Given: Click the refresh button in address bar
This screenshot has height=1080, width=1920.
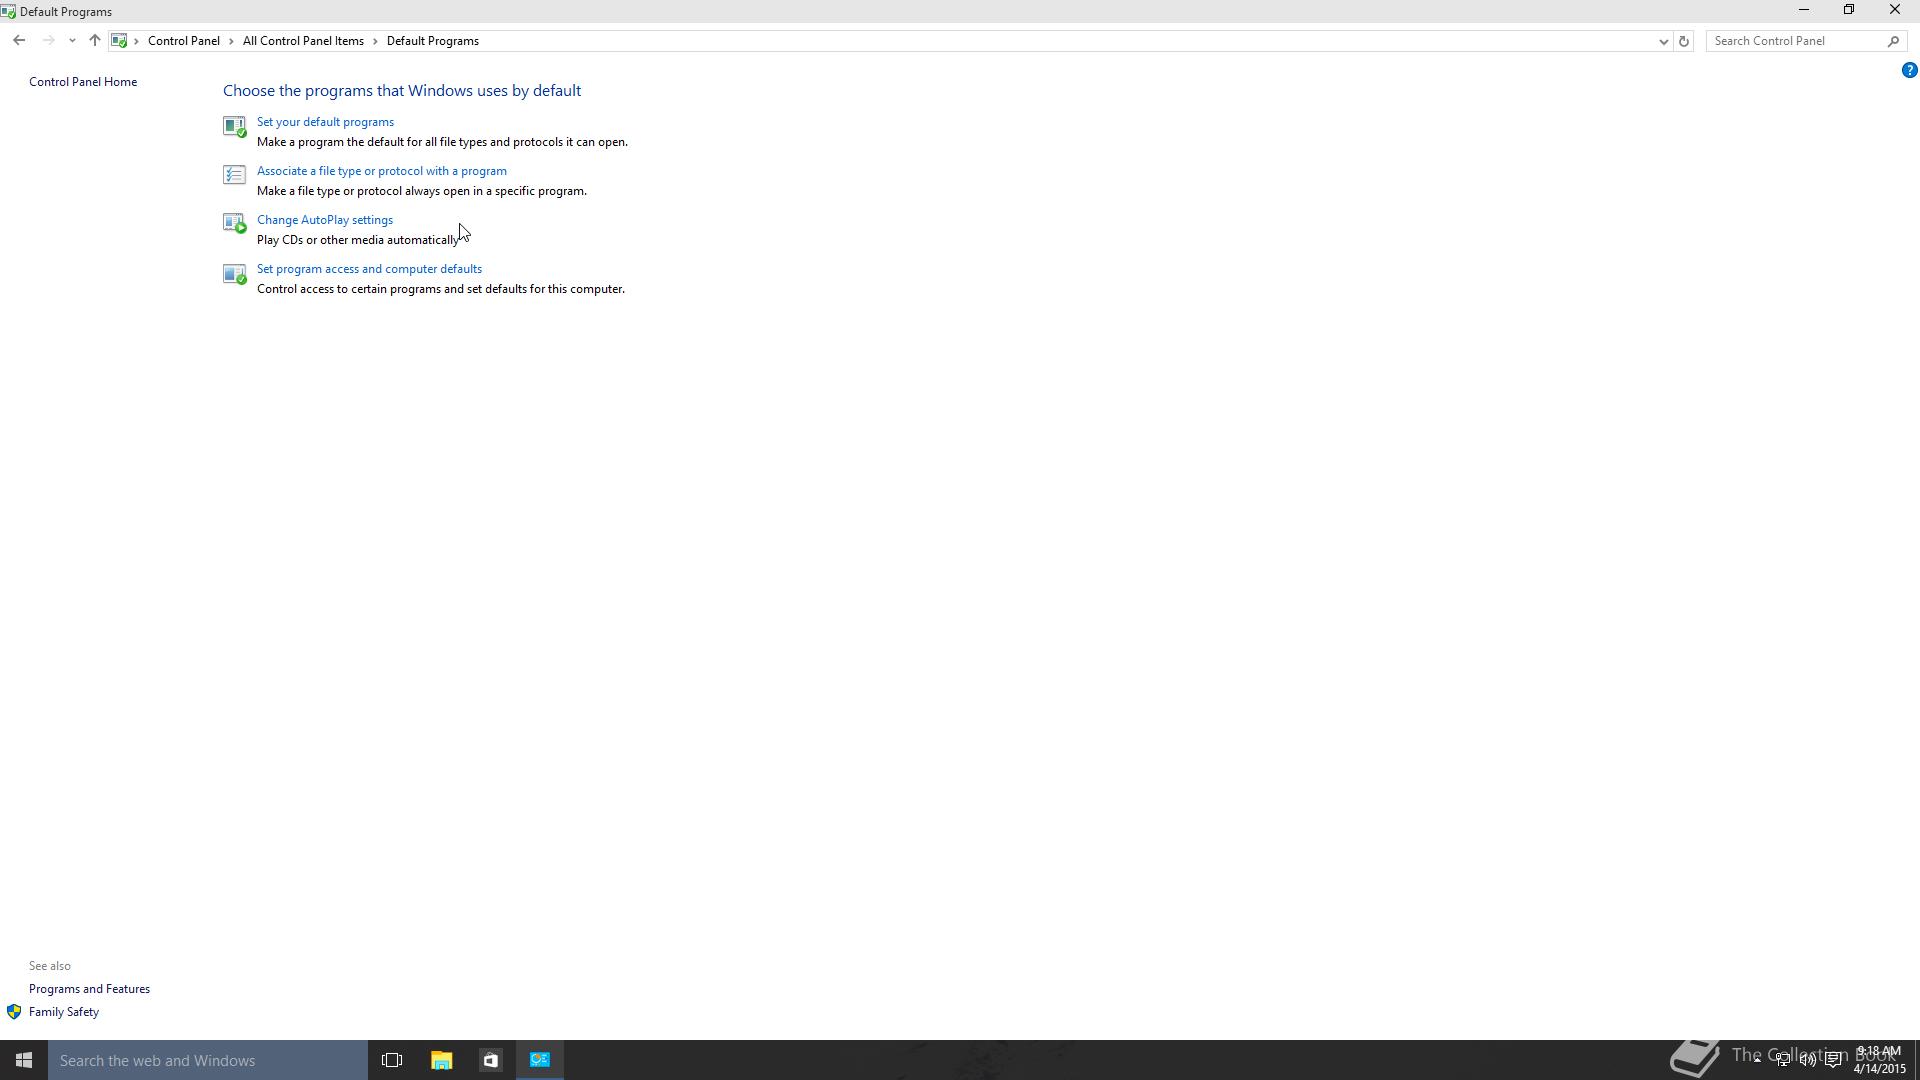Looking at the screenshot, I should 1683,41.
